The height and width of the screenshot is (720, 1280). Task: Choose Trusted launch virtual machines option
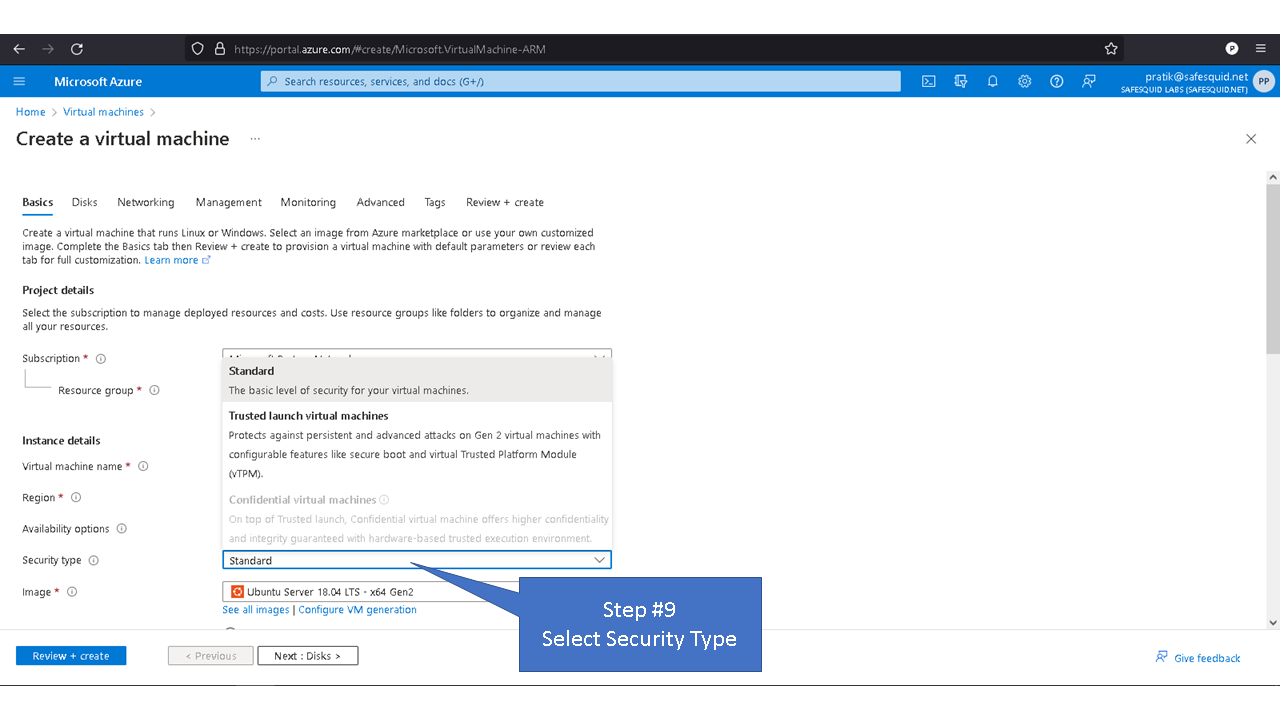(x=417, y=444)
